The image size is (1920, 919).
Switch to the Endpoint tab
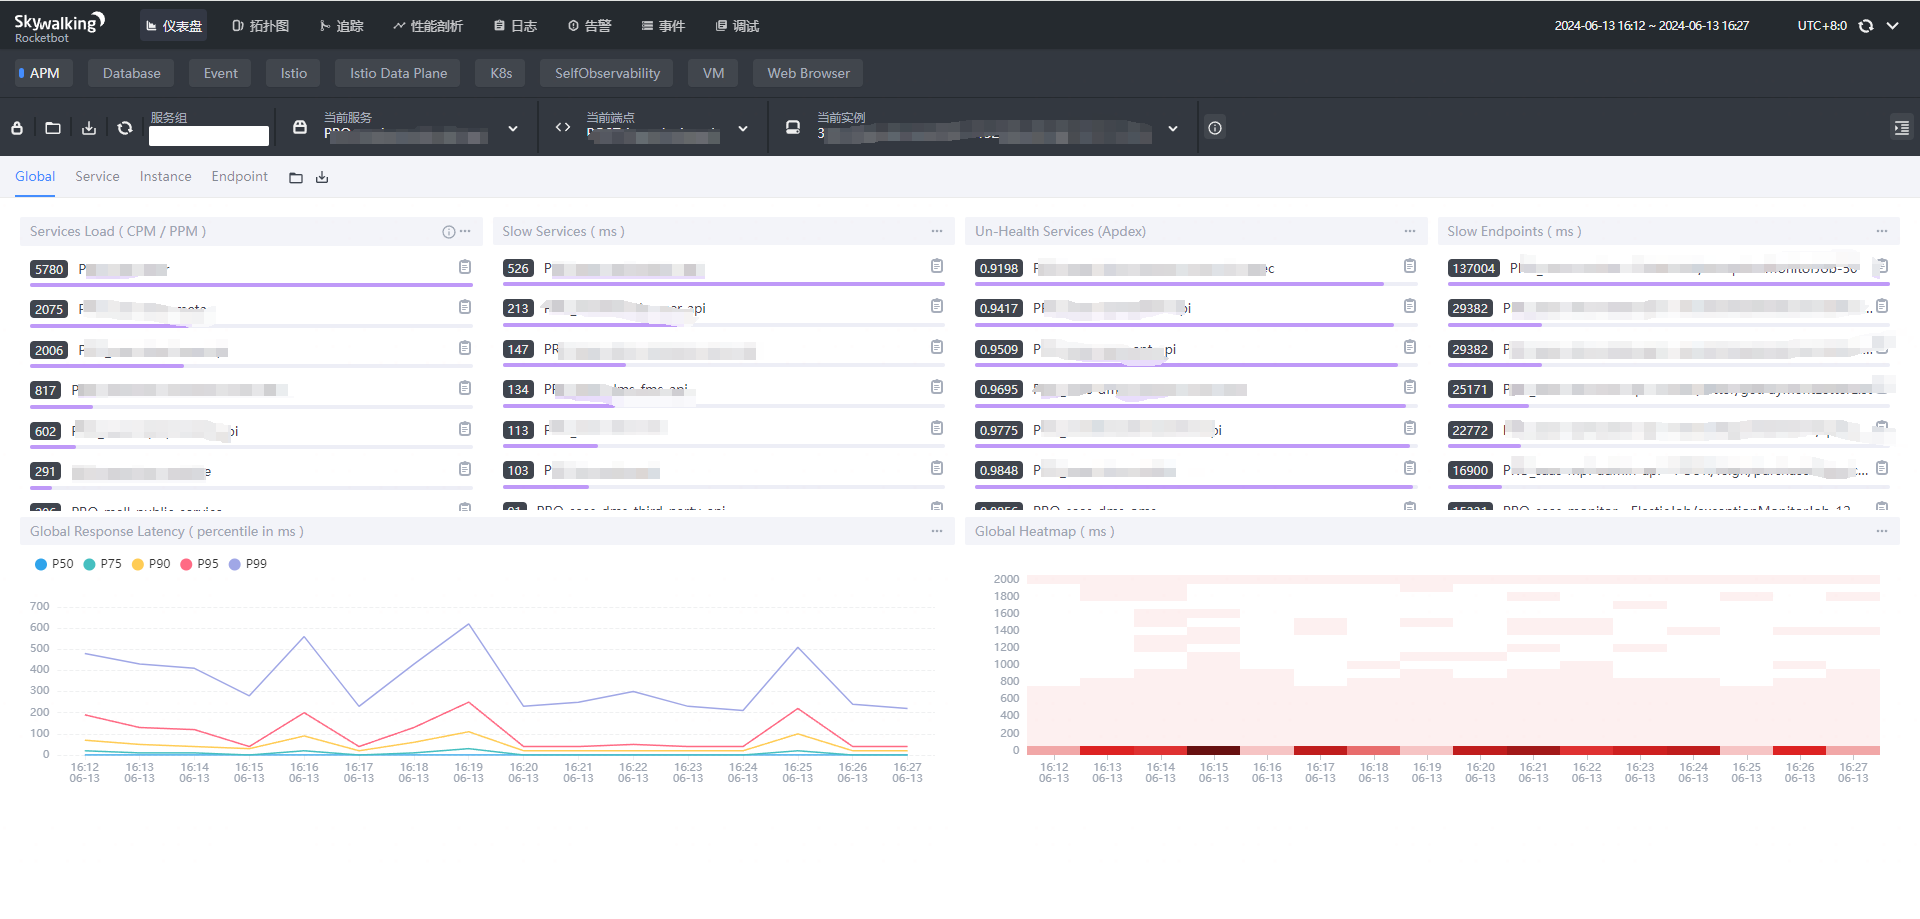pos(239,177)
